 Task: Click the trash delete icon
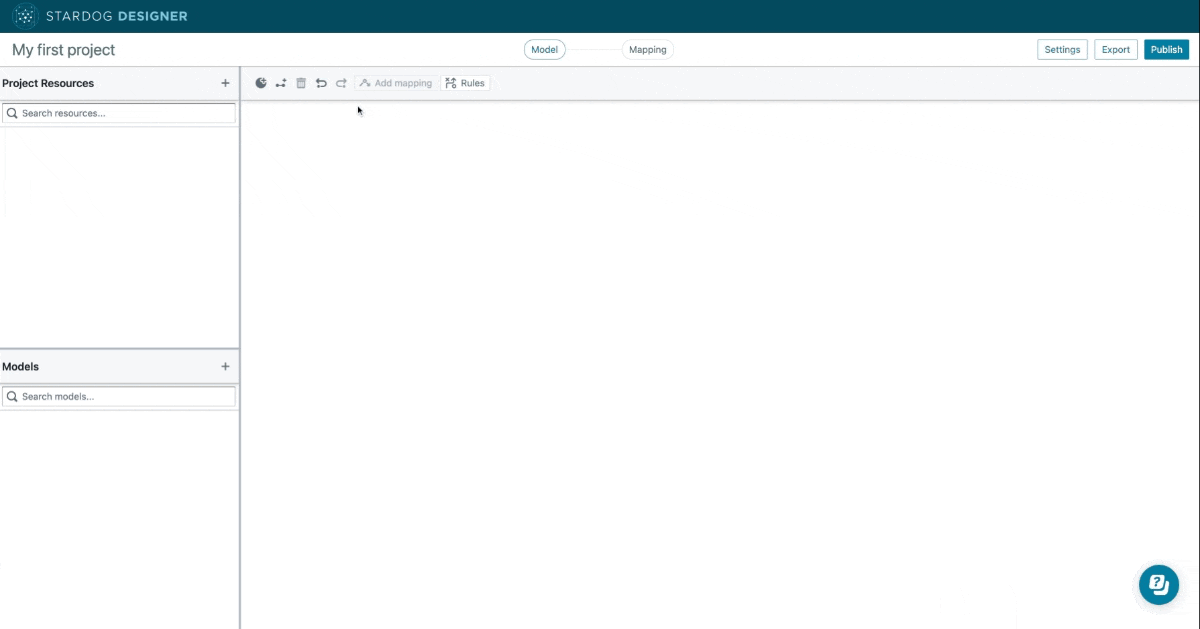pyautogui.click(x=301, y=83)
